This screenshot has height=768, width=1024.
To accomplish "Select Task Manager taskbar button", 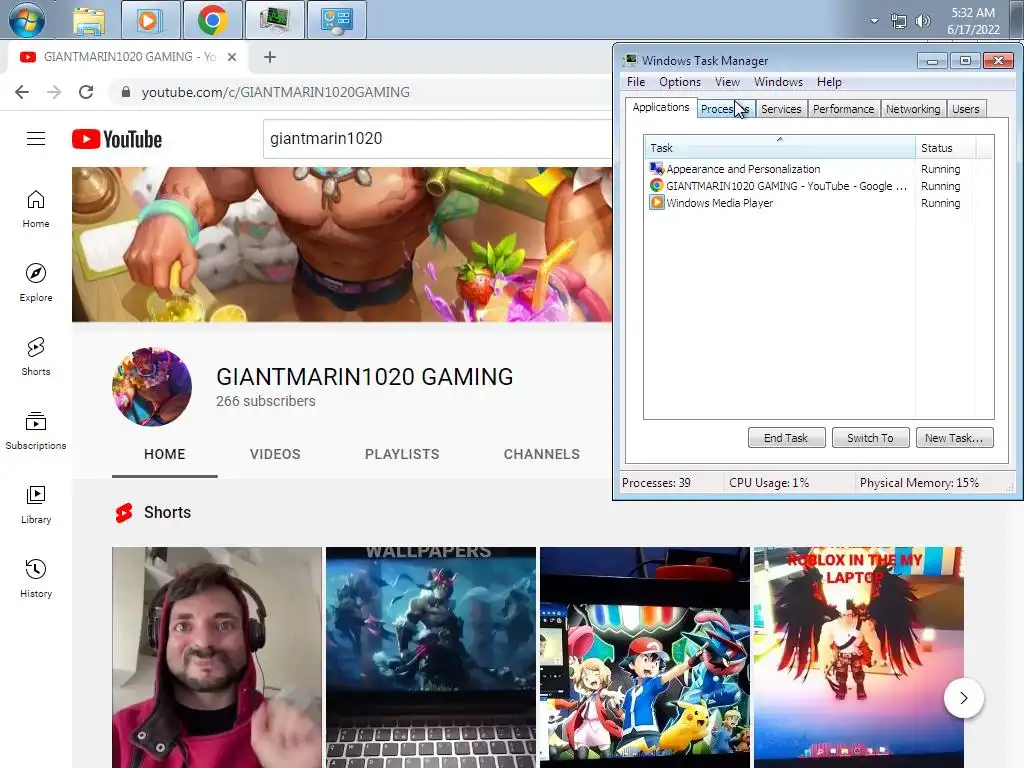I will pyautogui.click(x=274, y=20).
